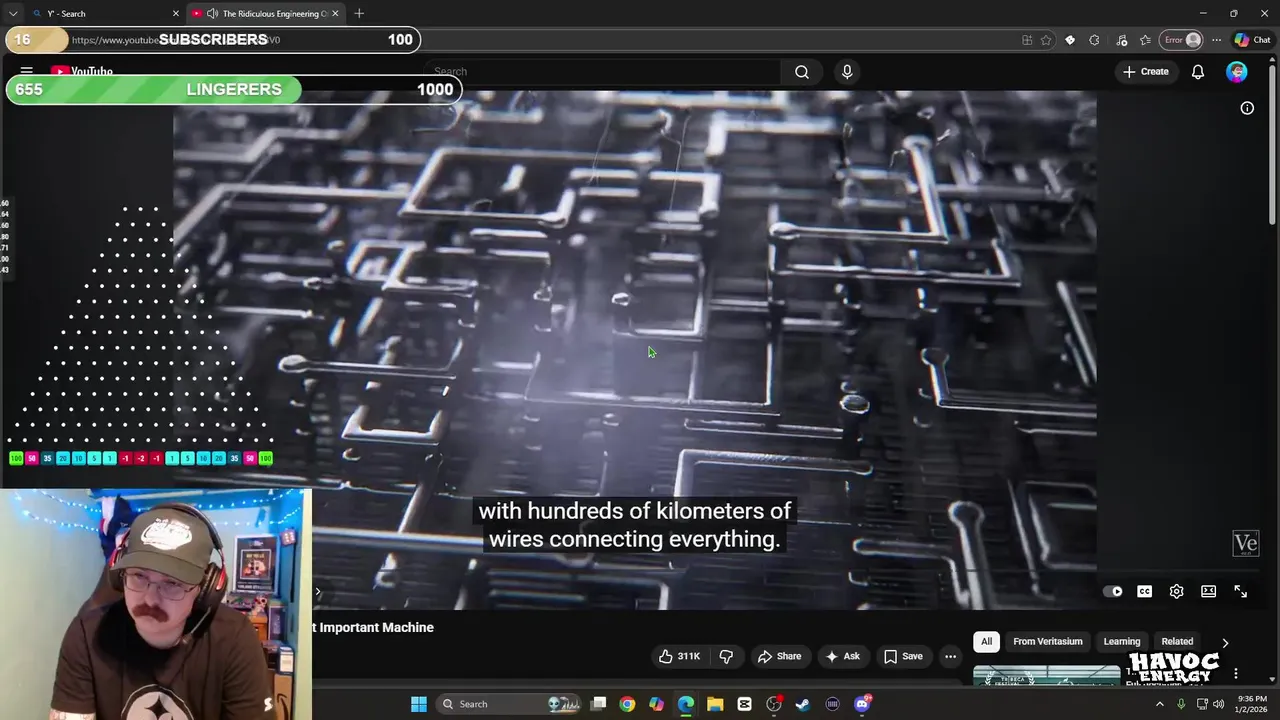Expand more filter chips with arrow

tap(1225, 642)
